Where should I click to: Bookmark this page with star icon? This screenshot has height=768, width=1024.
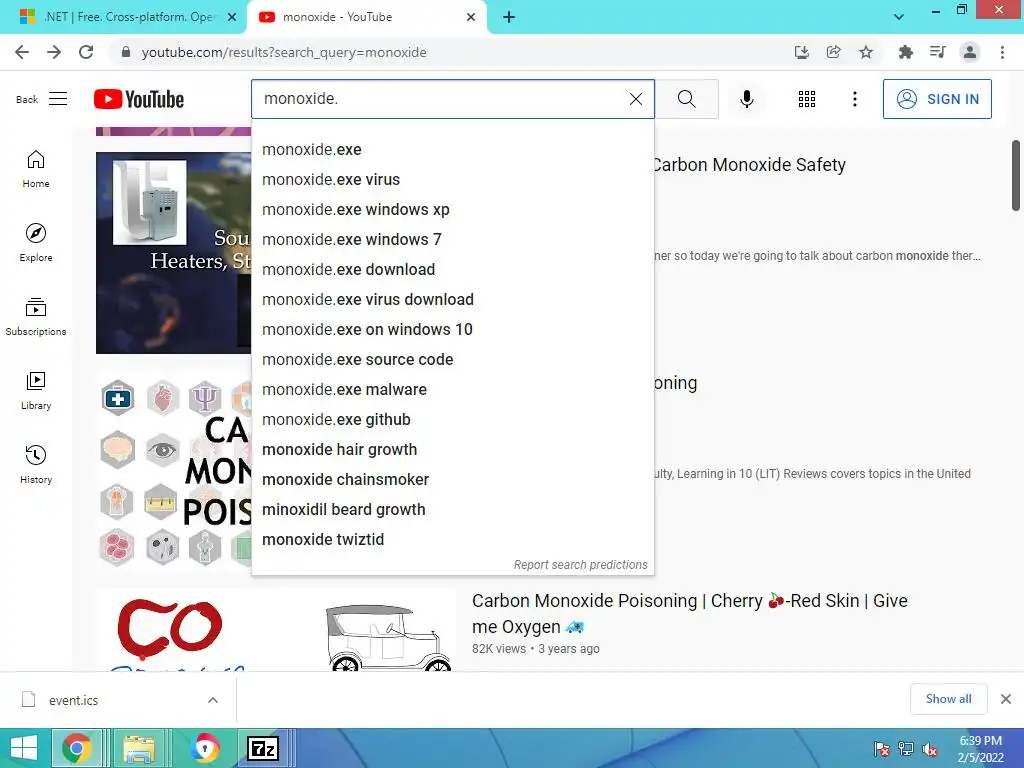coord(866,52)
